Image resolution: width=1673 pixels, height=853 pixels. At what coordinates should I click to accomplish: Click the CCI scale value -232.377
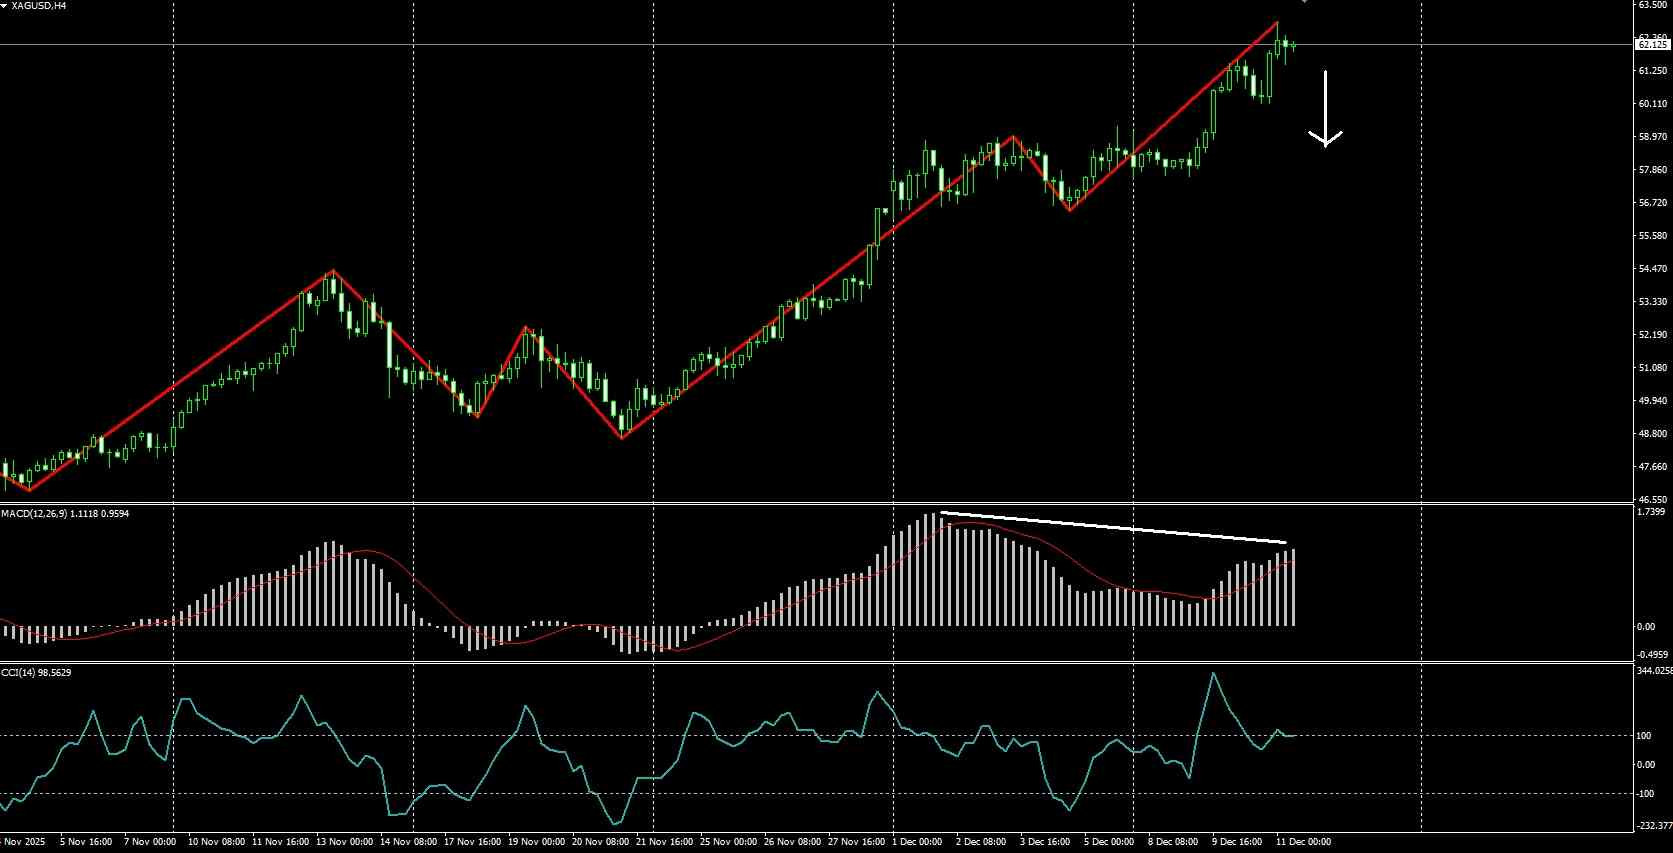point(1654,826)
